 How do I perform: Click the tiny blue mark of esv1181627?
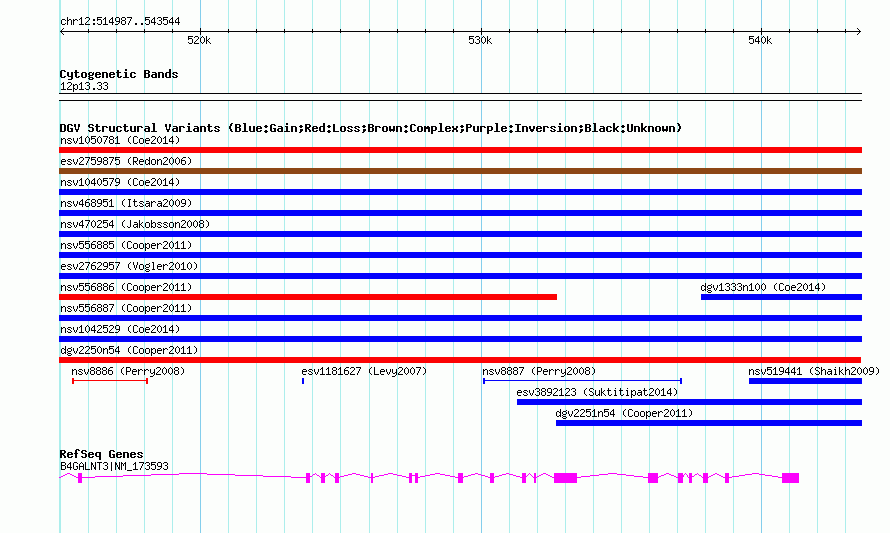point(303,381)
